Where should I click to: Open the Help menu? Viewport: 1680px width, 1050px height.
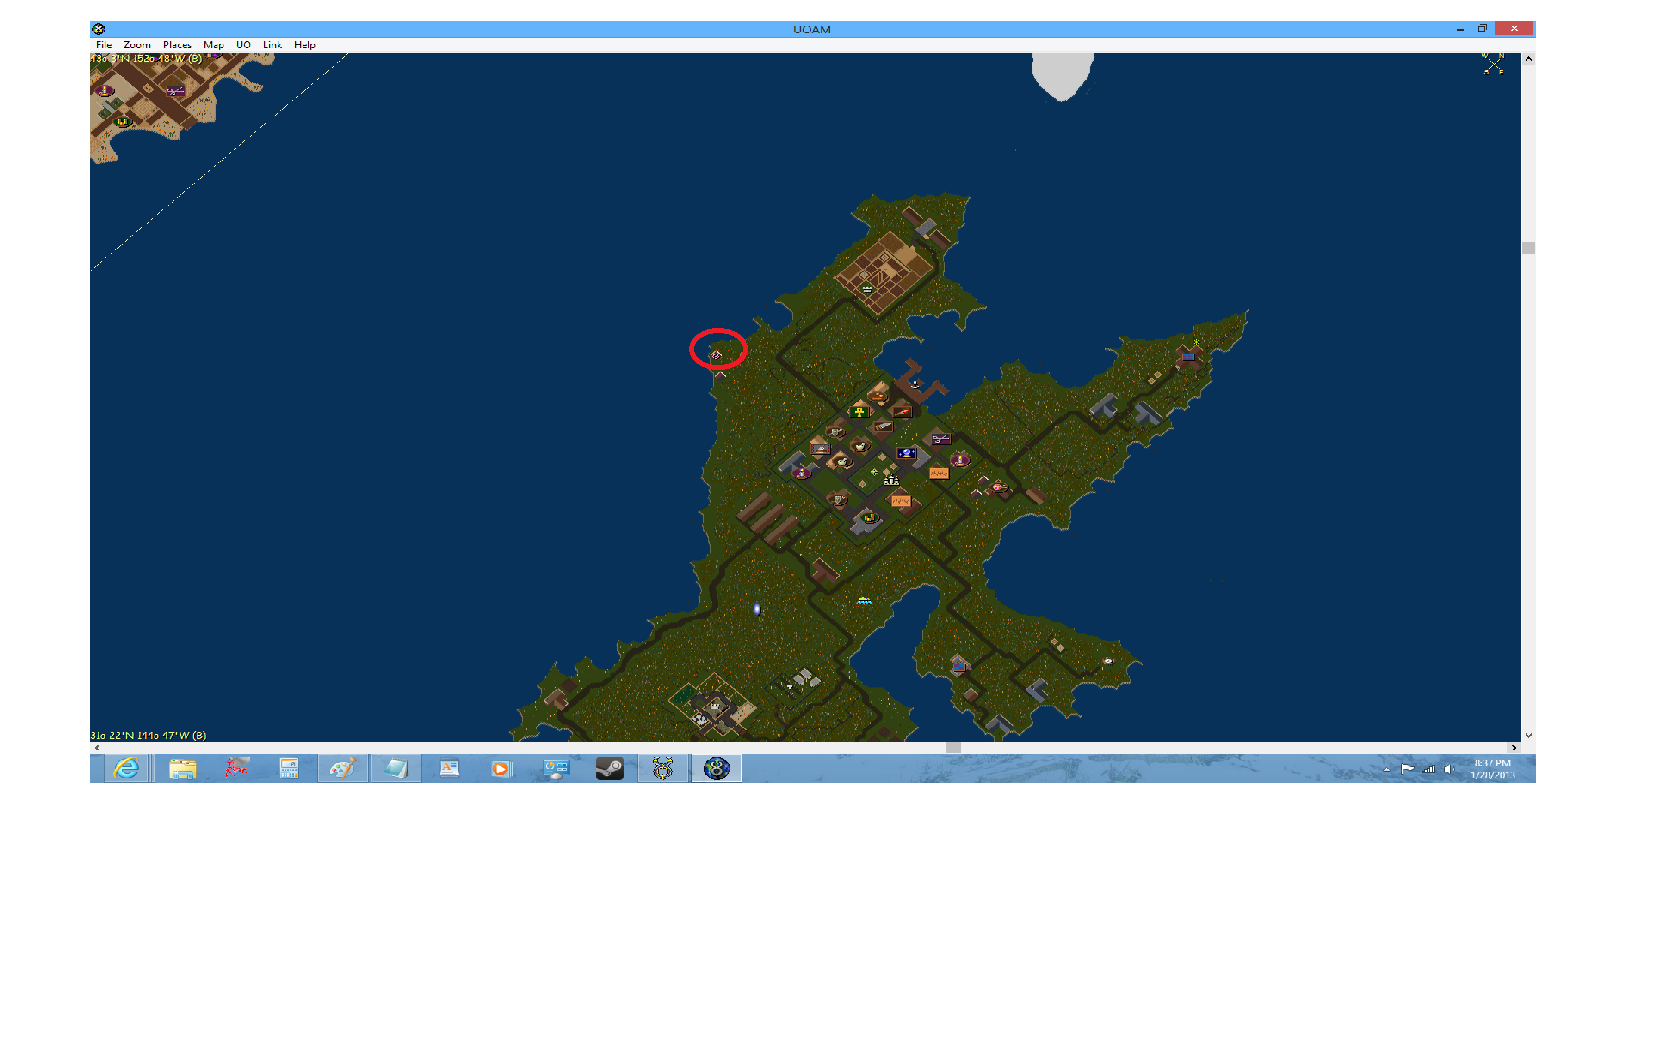pyautogui.click(x=305, y=45)
